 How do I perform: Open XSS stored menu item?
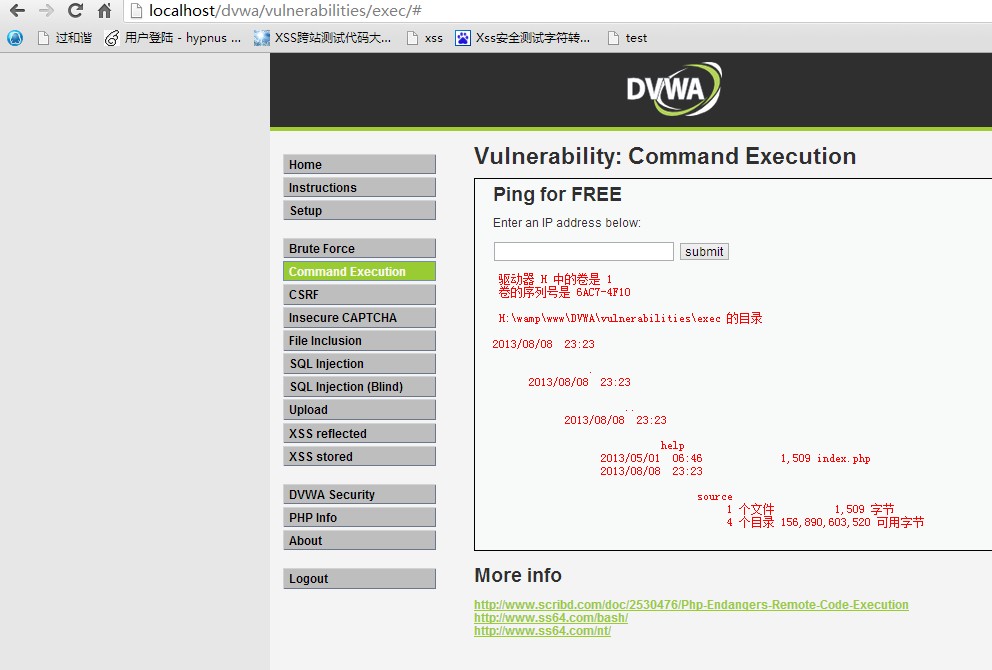click(x=359, y=456)
